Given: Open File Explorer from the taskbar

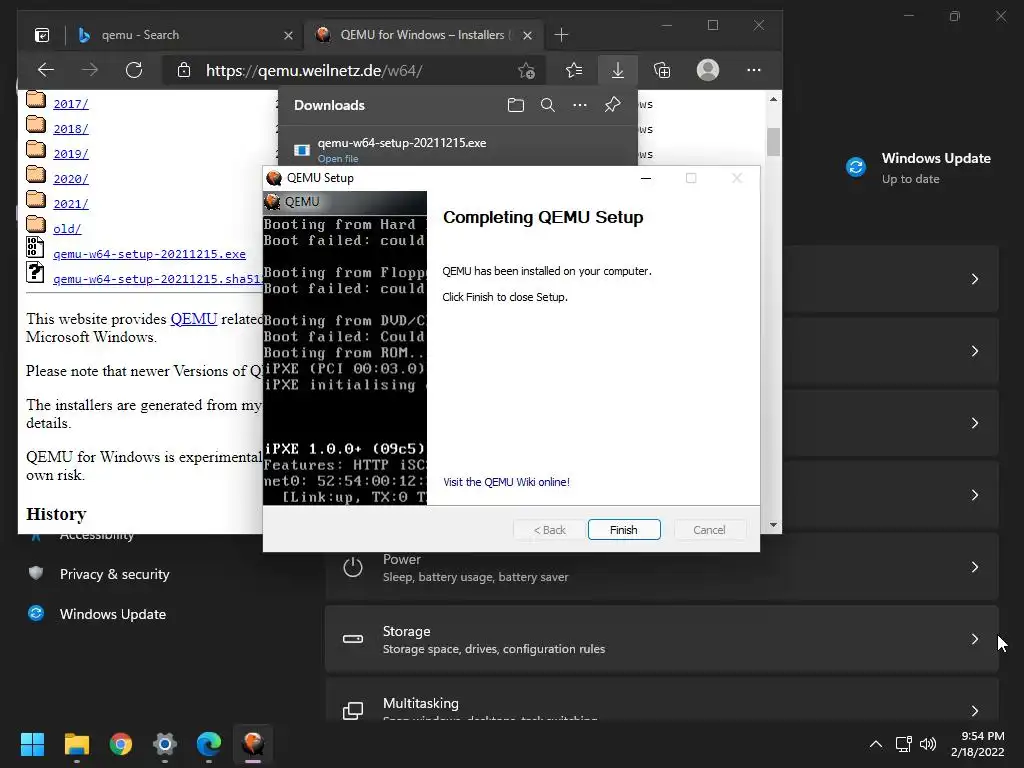Looking at the screenshot, I should pos(76,744).
